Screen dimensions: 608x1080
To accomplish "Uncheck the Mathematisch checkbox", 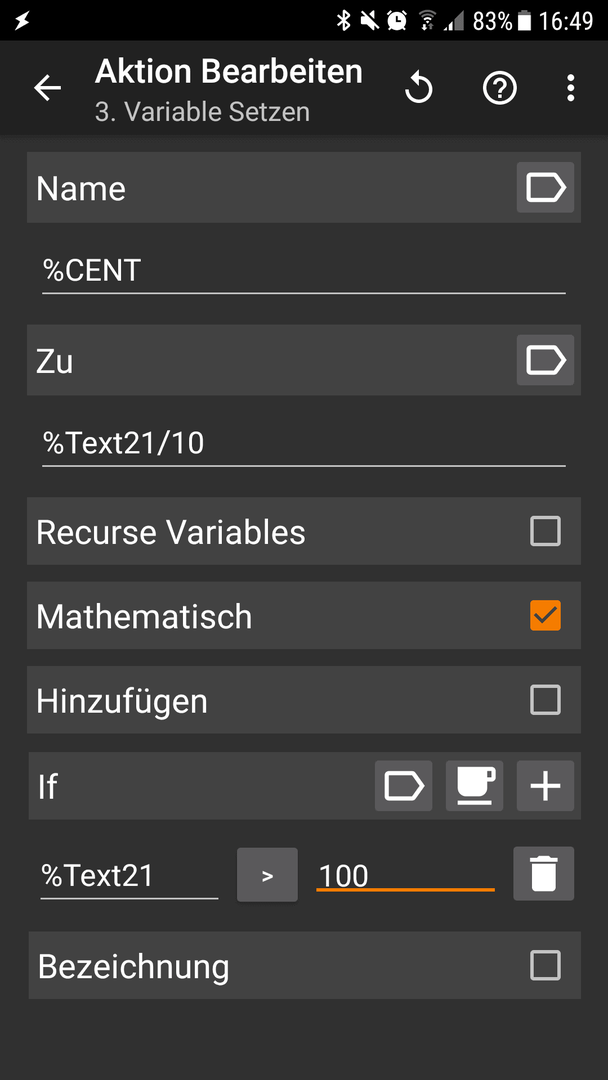I will point(545,616).
